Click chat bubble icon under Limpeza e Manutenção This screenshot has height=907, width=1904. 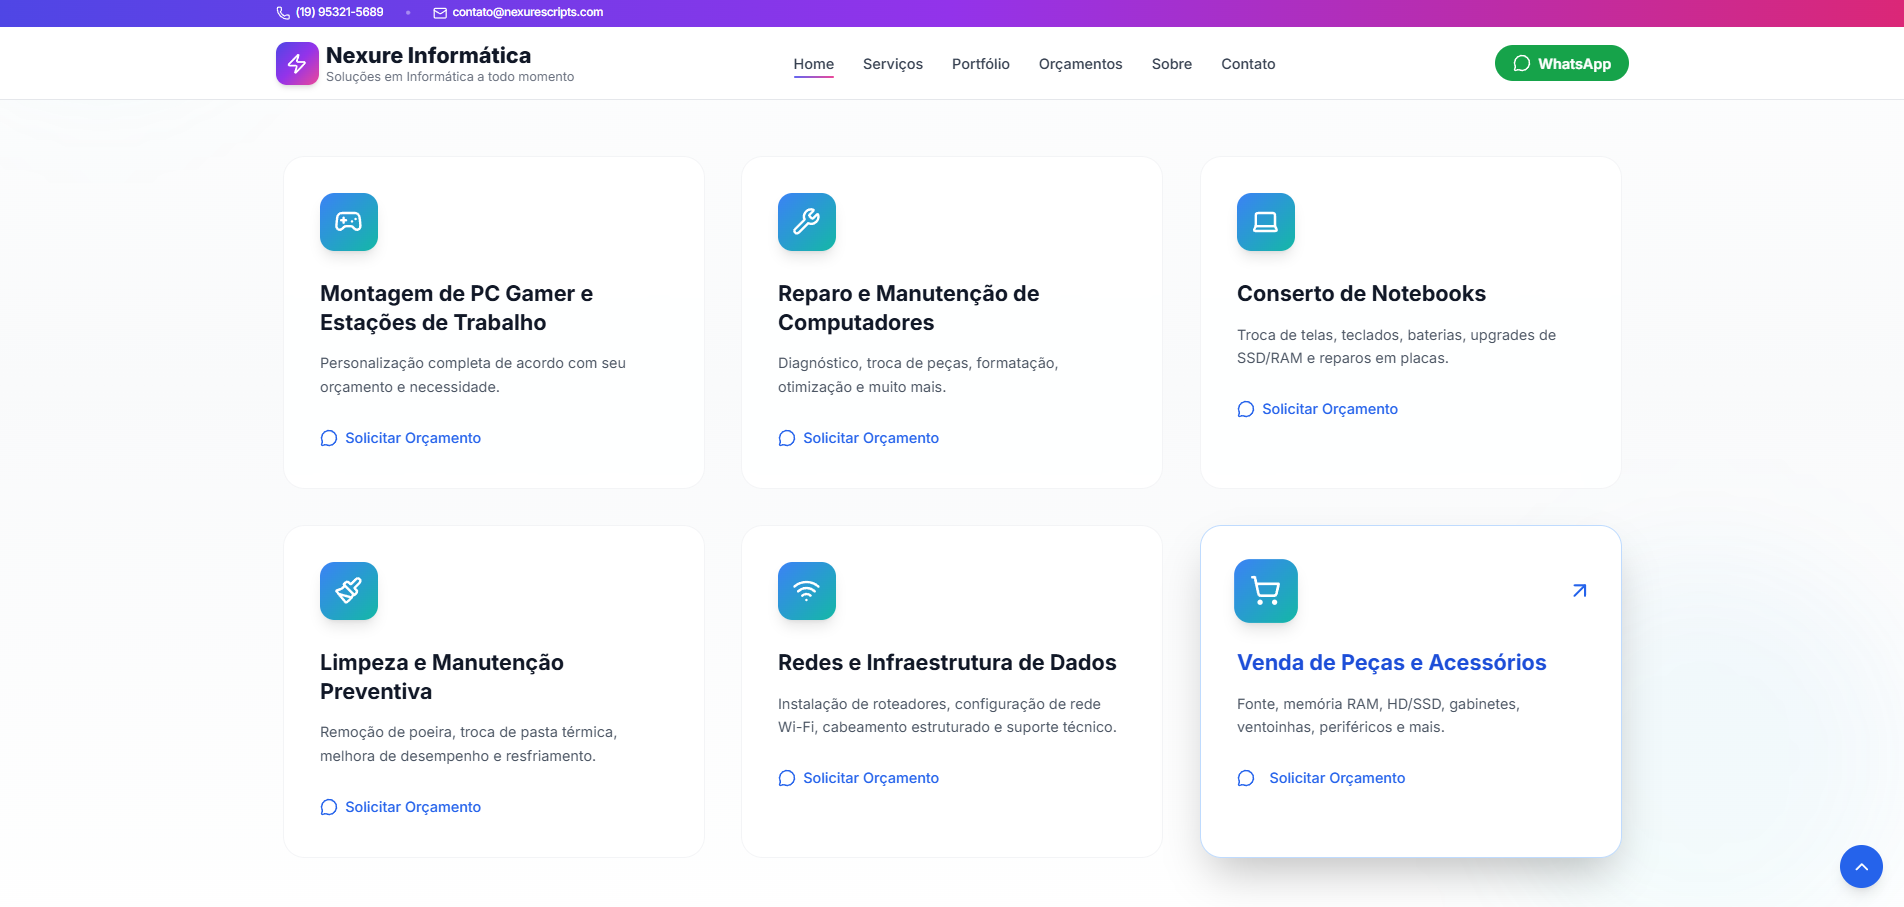[x=329, y=807]
